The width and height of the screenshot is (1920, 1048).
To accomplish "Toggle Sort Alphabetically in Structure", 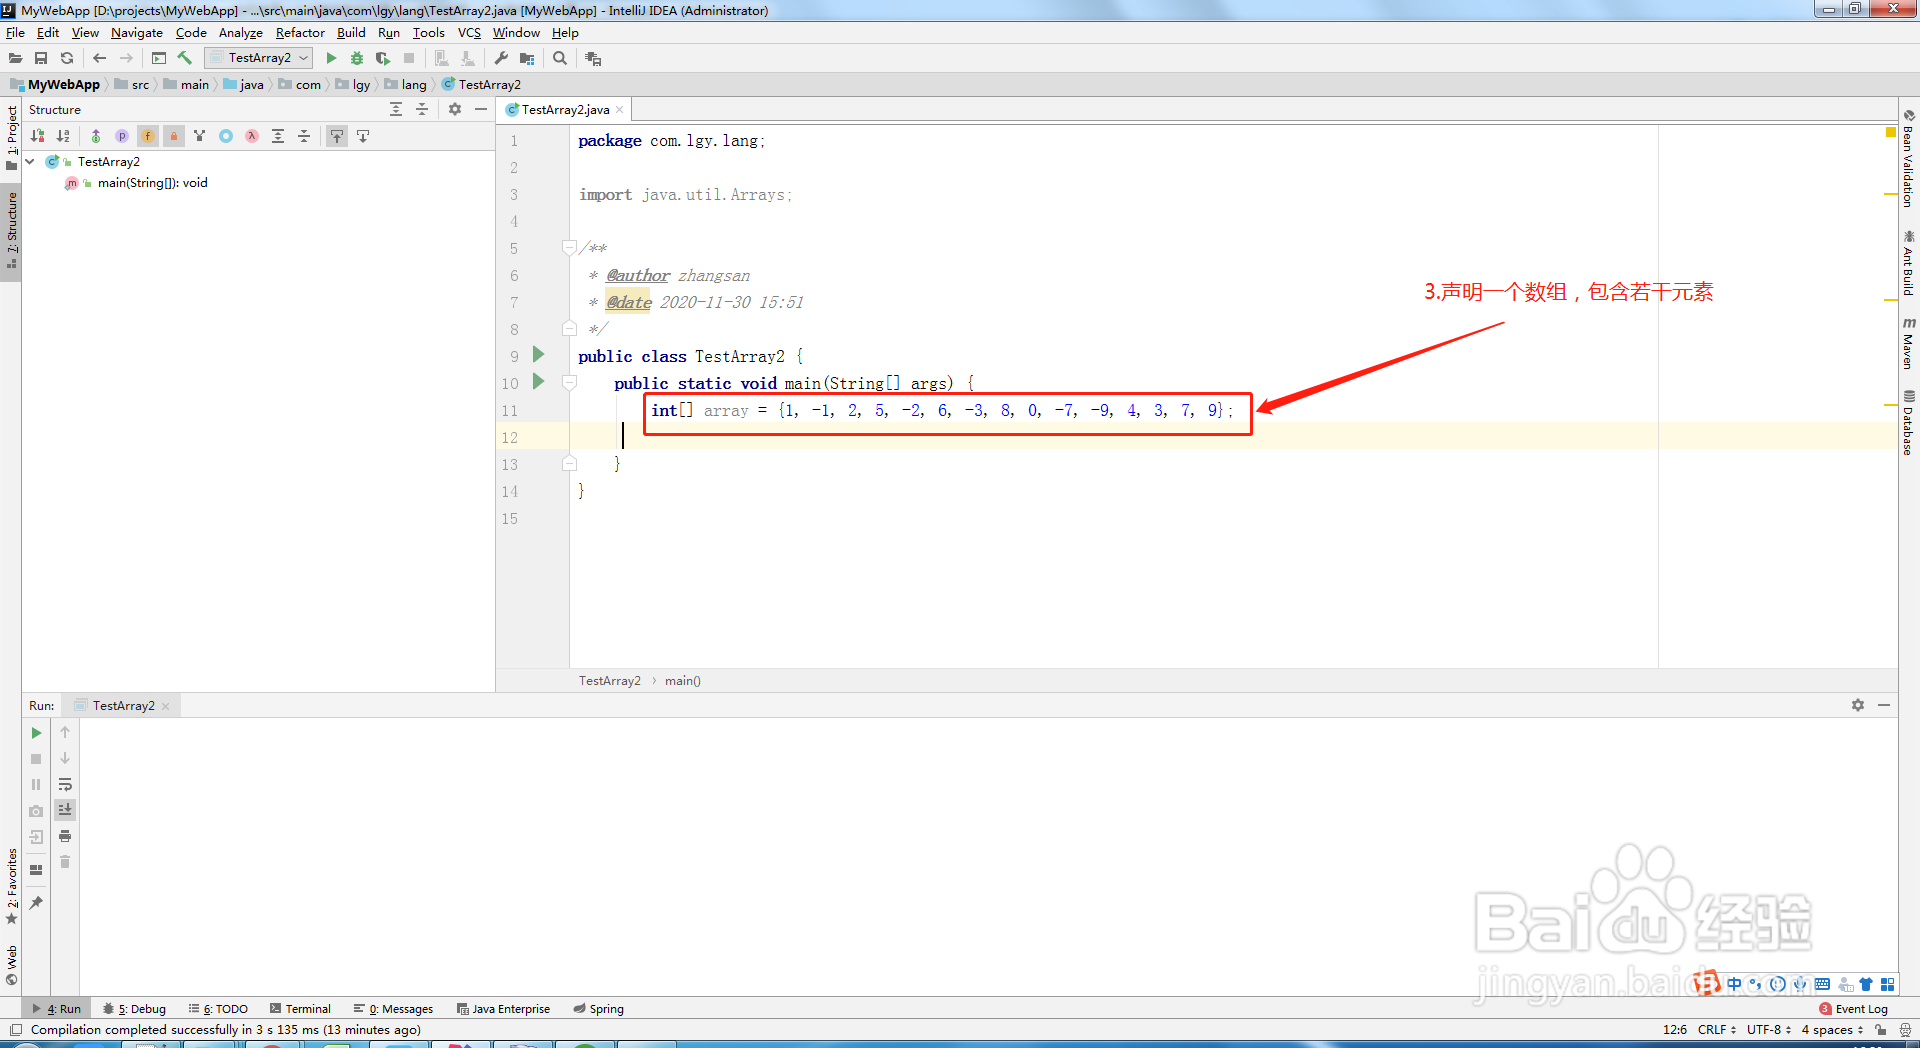I will point(64,136).
